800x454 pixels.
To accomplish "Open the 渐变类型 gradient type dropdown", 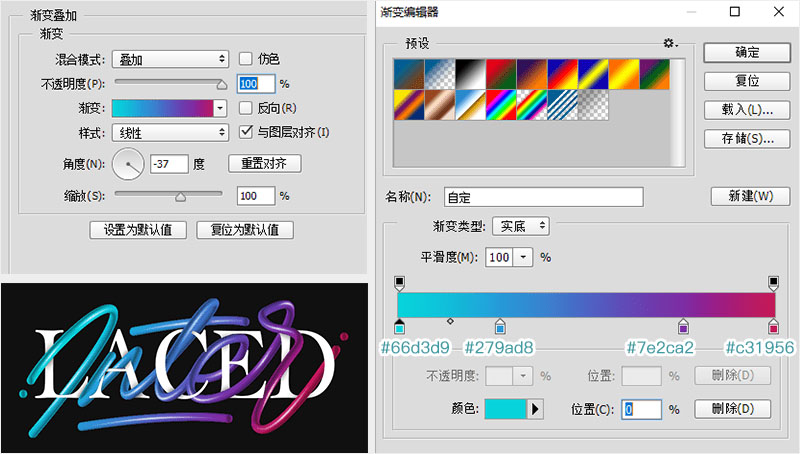I will click(520, 226).
